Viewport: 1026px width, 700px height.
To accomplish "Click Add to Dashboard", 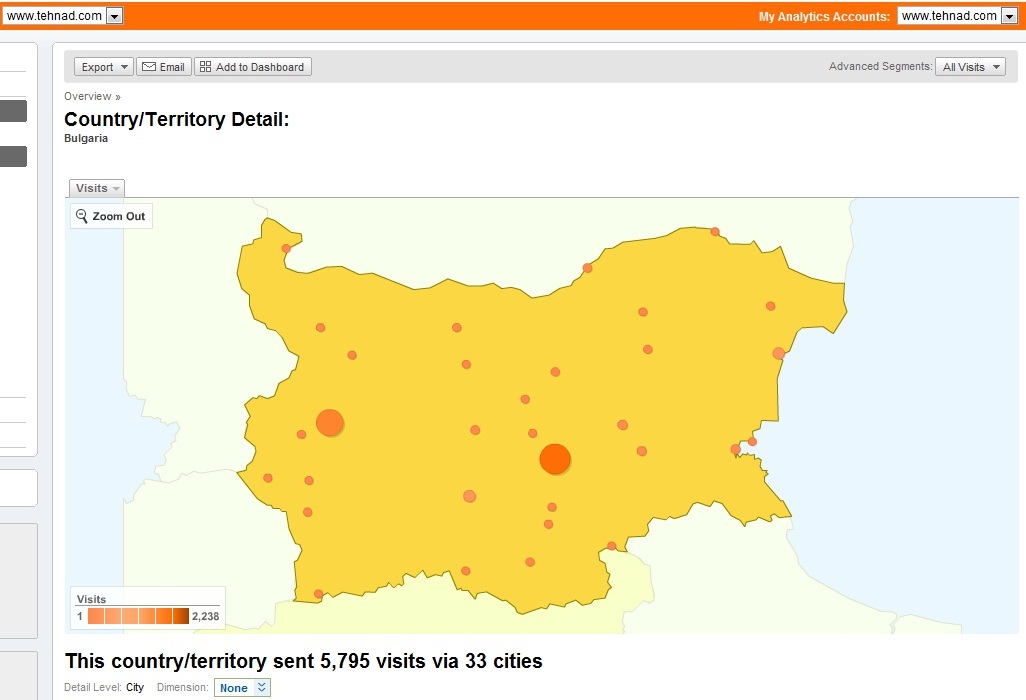I will pos(253,67).
